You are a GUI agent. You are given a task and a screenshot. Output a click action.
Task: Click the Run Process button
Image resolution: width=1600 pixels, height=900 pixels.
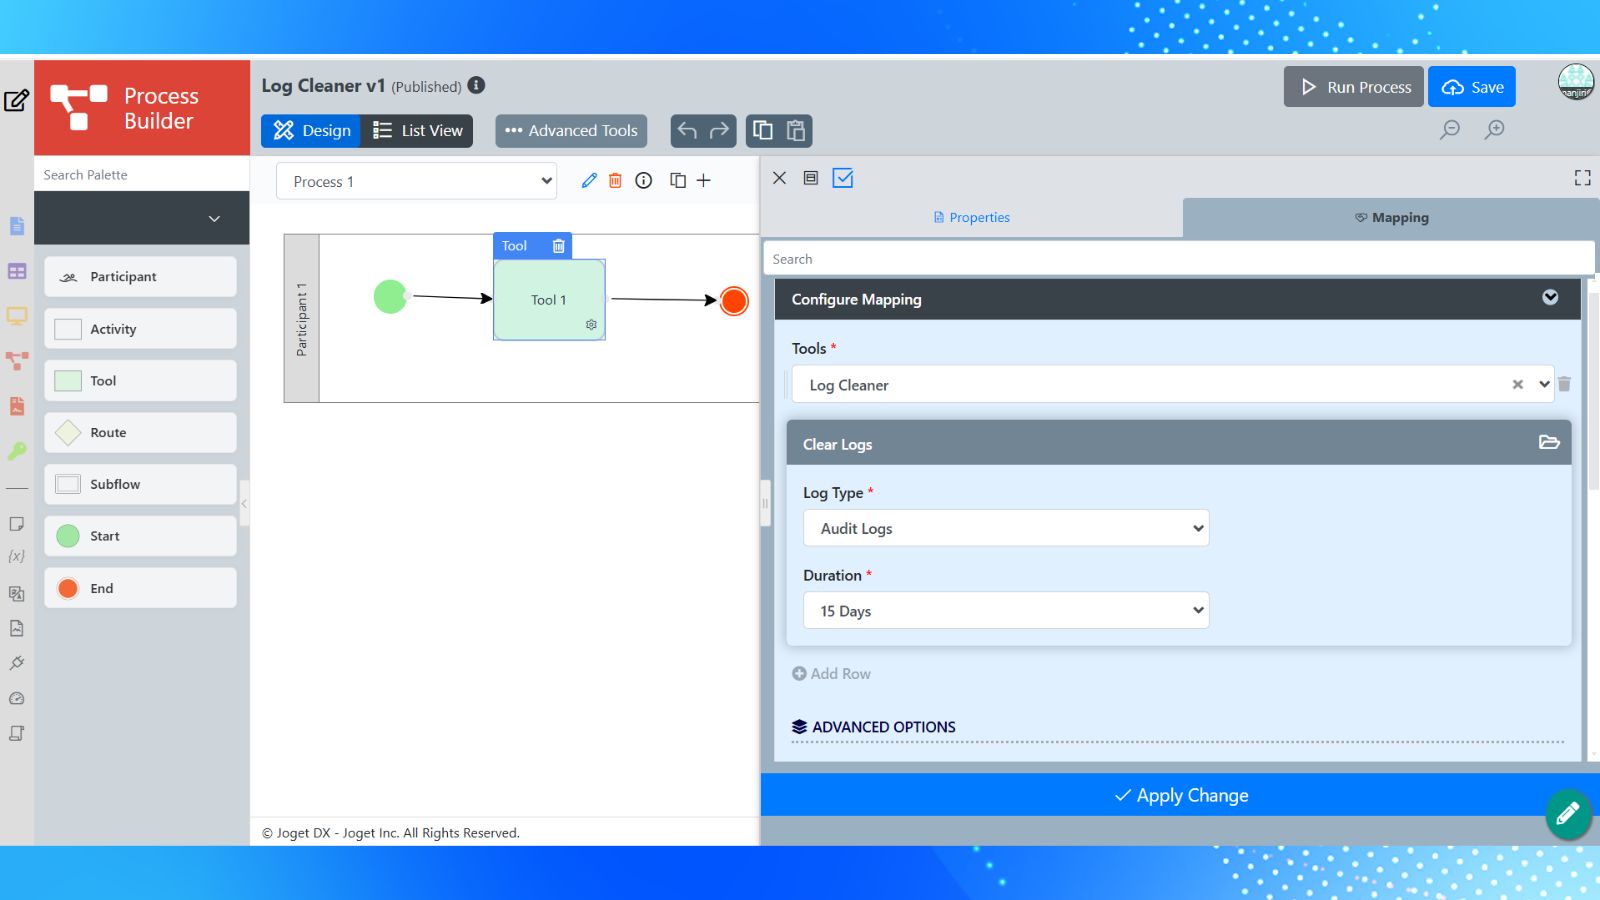[1354, 87]
